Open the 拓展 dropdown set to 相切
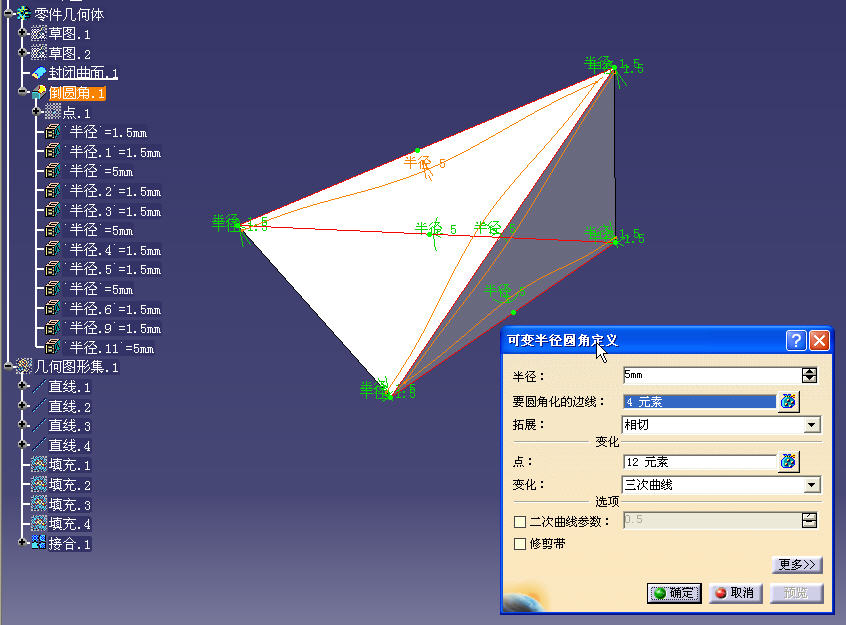 pyautogui.click(x=811, y=425)
